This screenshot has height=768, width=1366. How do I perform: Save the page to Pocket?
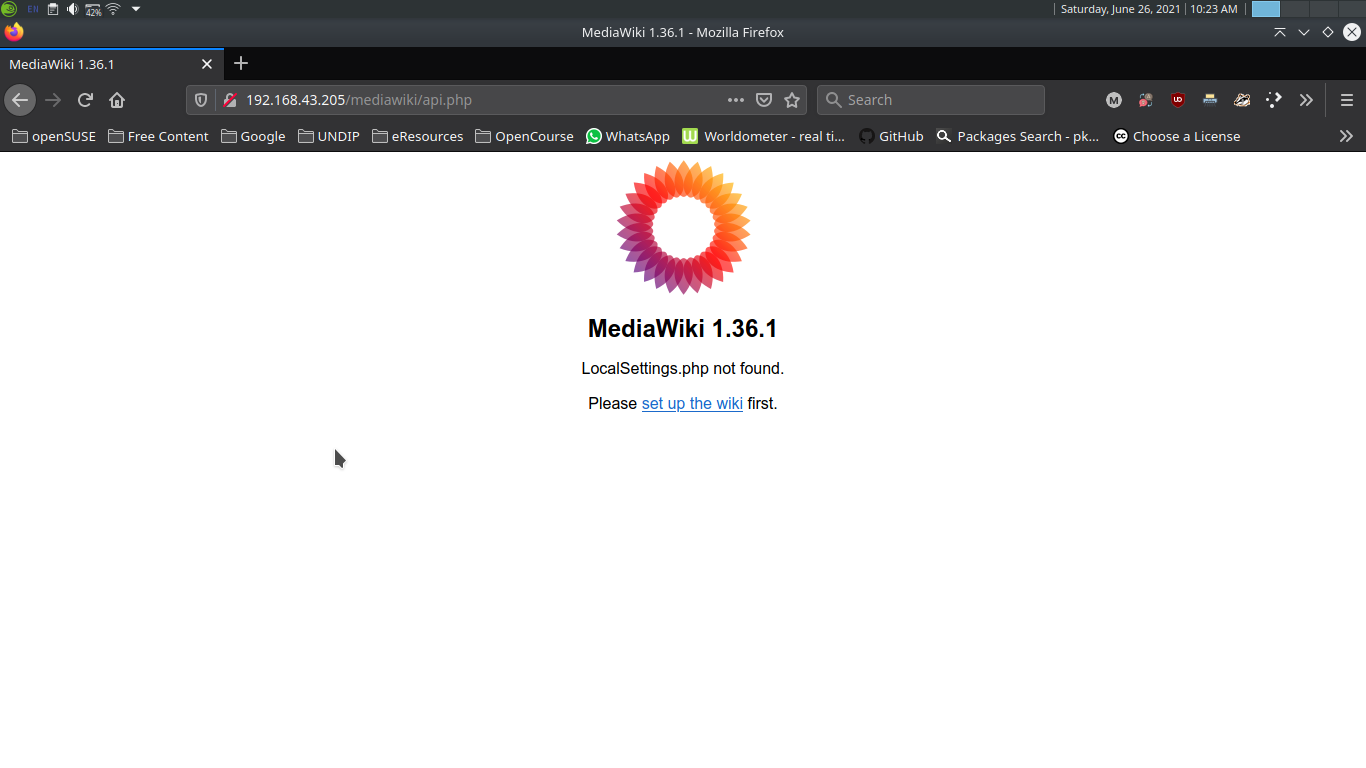[764, 100]
